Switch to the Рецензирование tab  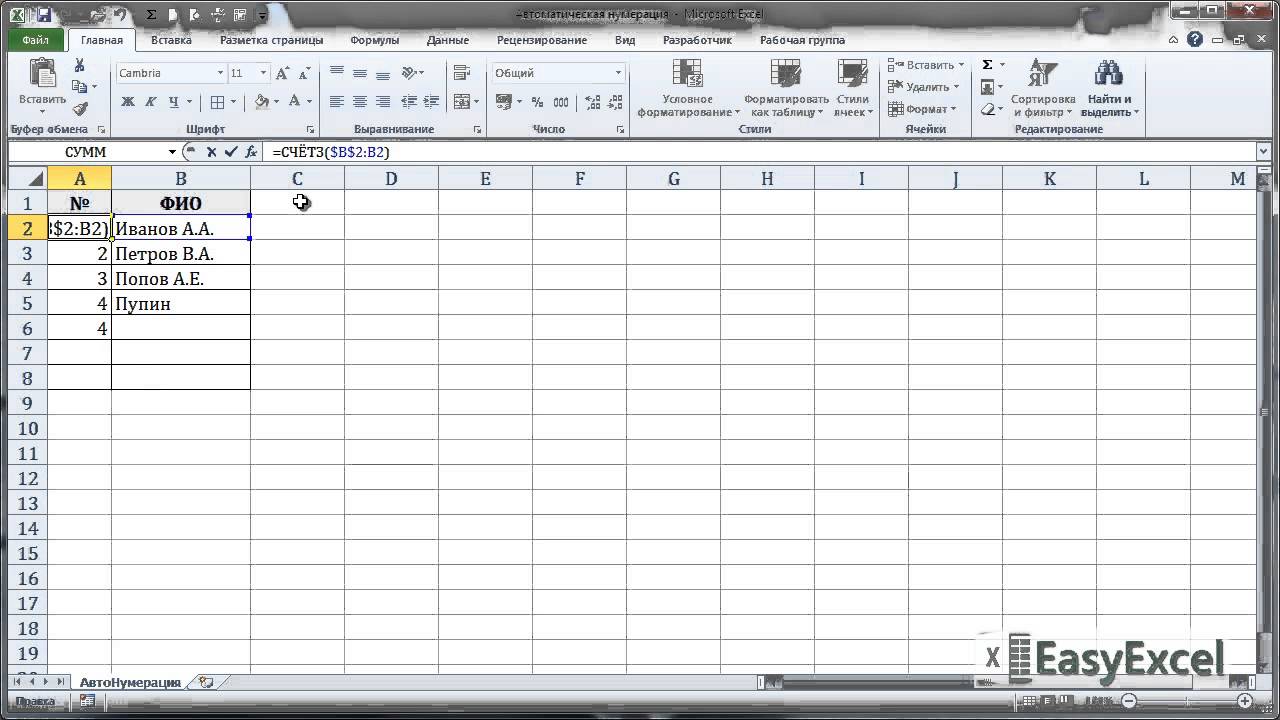pyautogui.click(x=541, y=40)
